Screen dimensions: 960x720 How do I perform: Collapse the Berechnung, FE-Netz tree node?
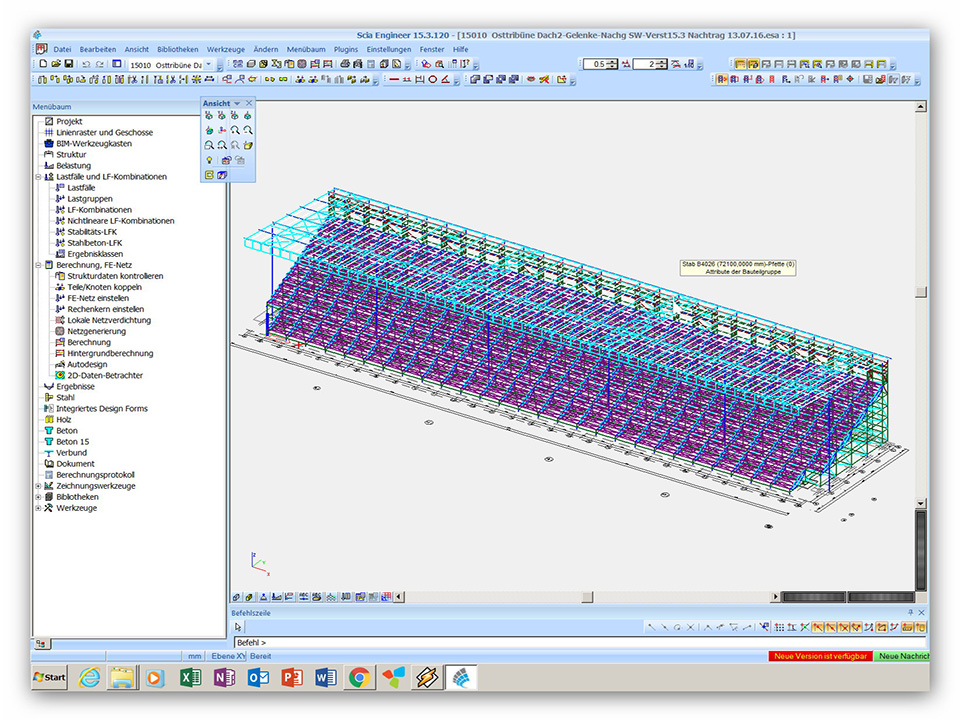pyautogui.click(x=38, y=265)
